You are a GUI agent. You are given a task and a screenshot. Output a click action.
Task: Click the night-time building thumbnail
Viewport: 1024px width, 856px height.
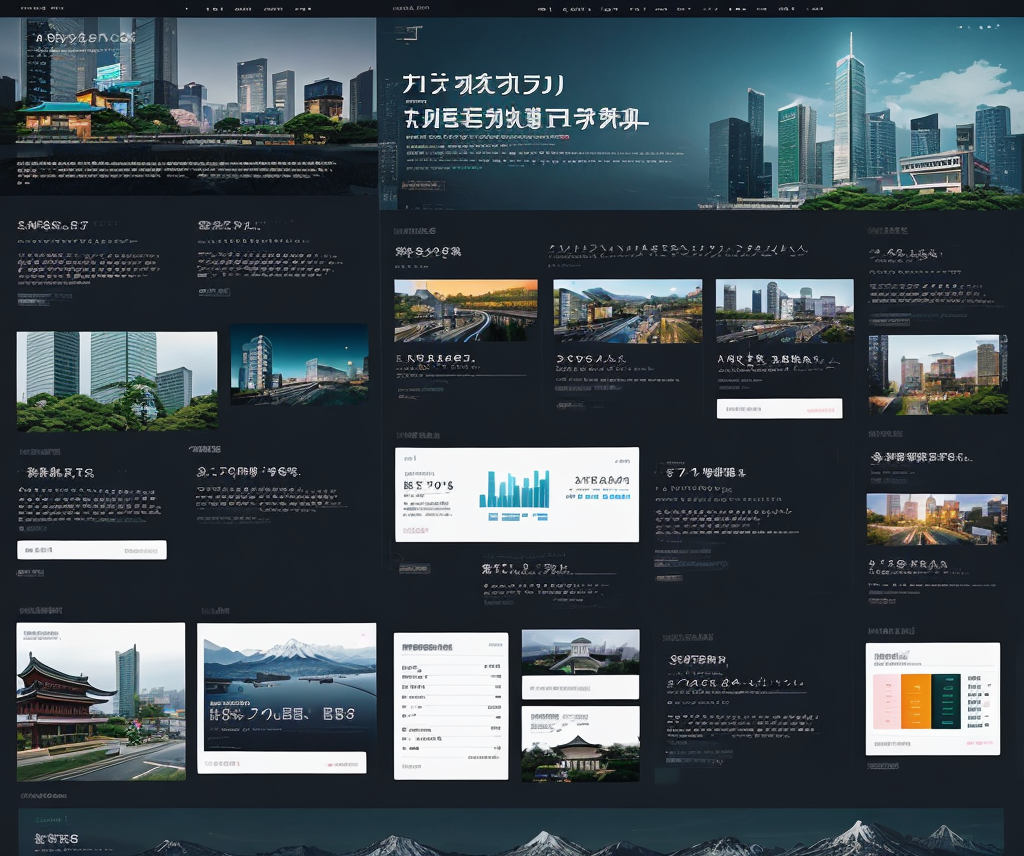299,364
